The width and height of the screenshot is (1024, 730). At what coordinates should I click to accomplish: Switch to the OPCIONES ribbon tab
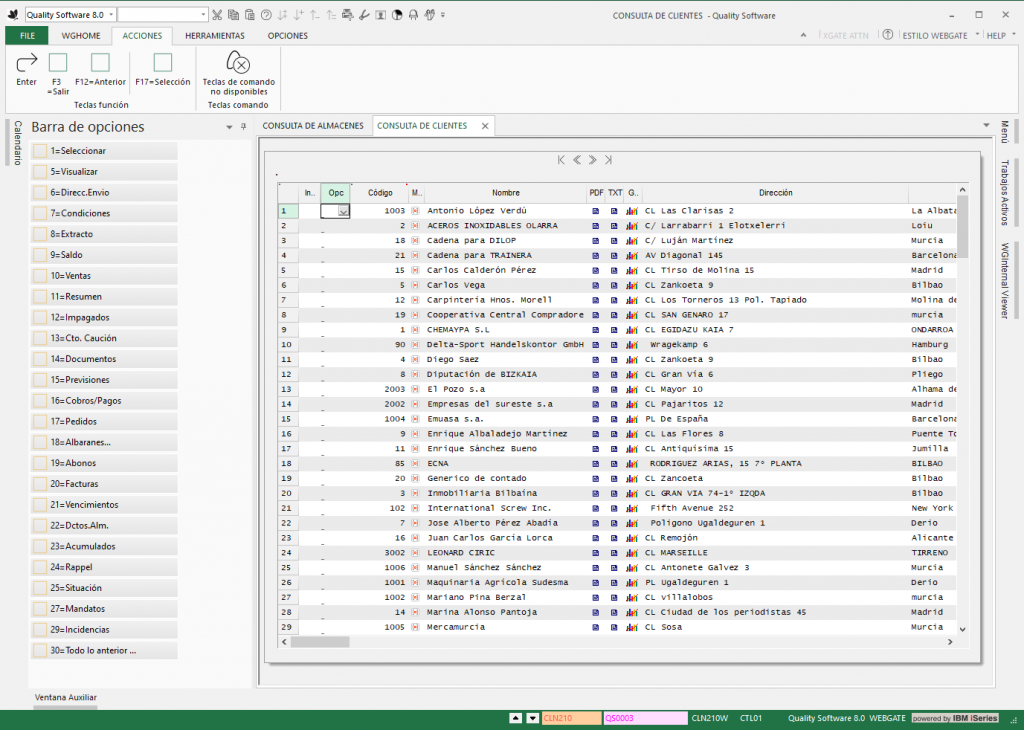click(x=287, y=36)
